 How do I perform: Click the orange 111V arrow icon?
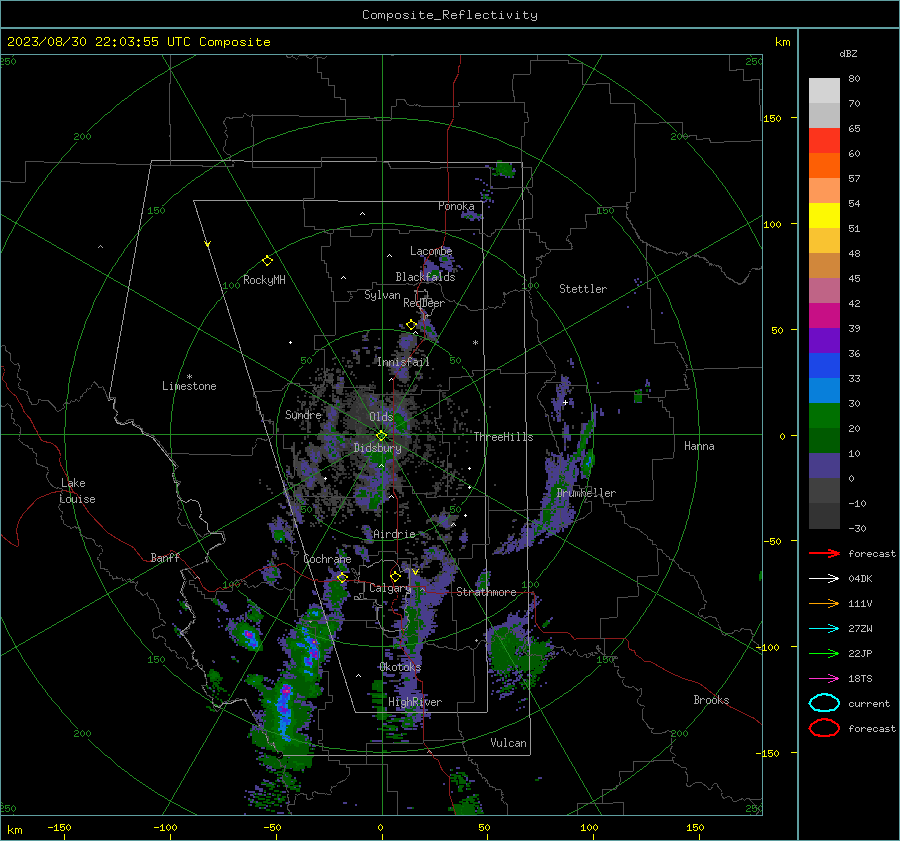pos(824,603)
